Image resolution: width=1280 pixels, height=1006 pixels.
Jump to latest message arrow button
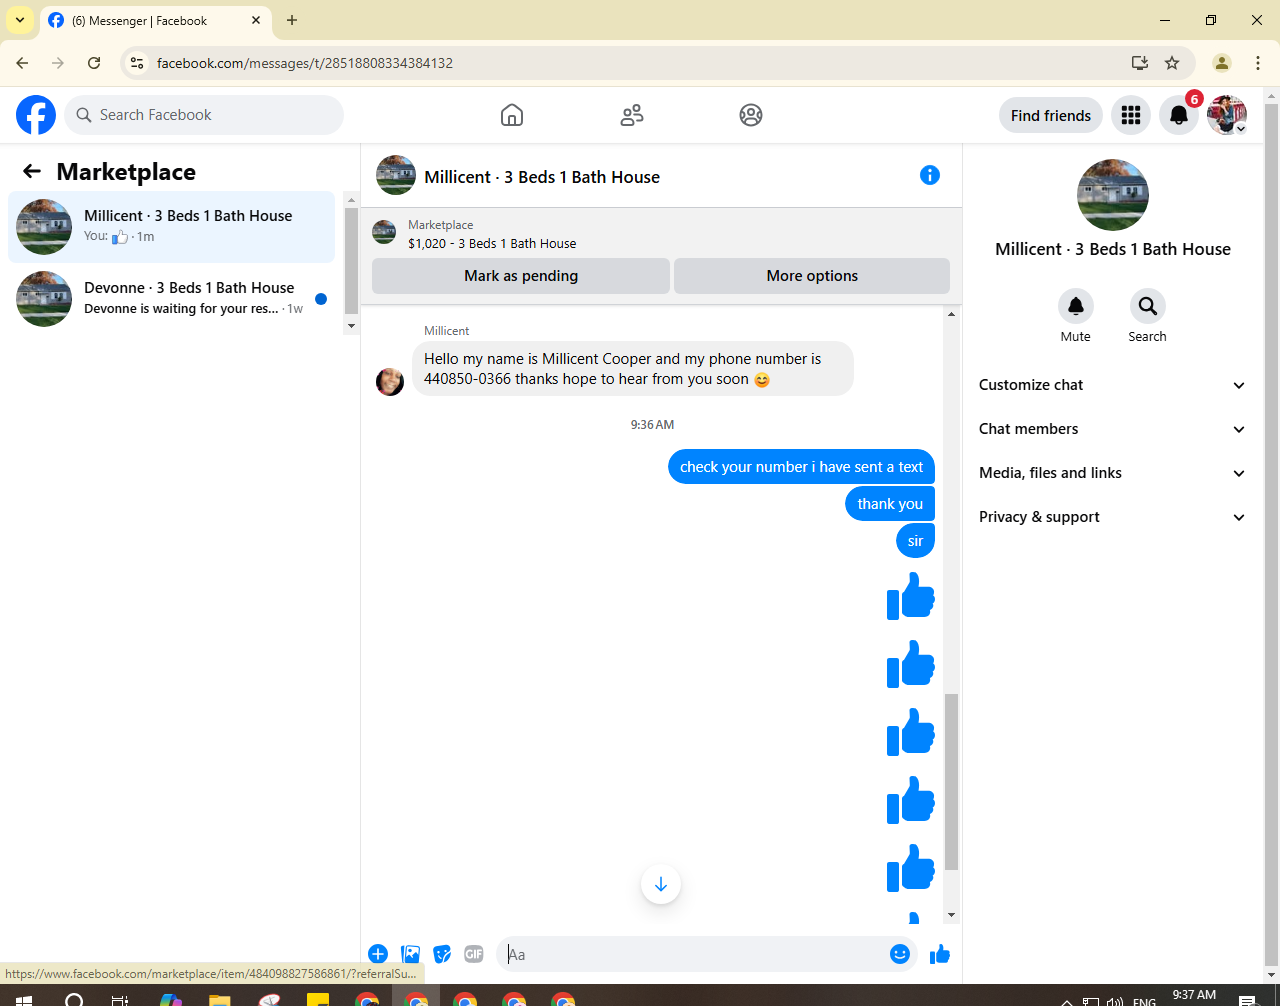pos(661,884)
